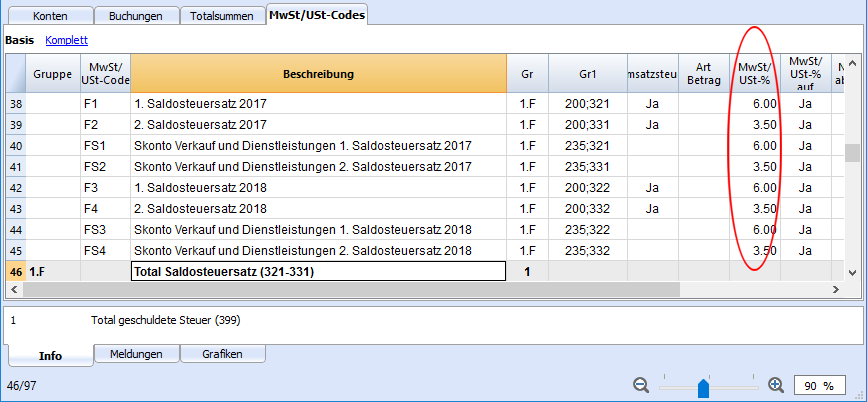Click the MwSt/USt-% column header
This screenshot has height=402, width=867.
pyautogui.click(x=755, y=74)
